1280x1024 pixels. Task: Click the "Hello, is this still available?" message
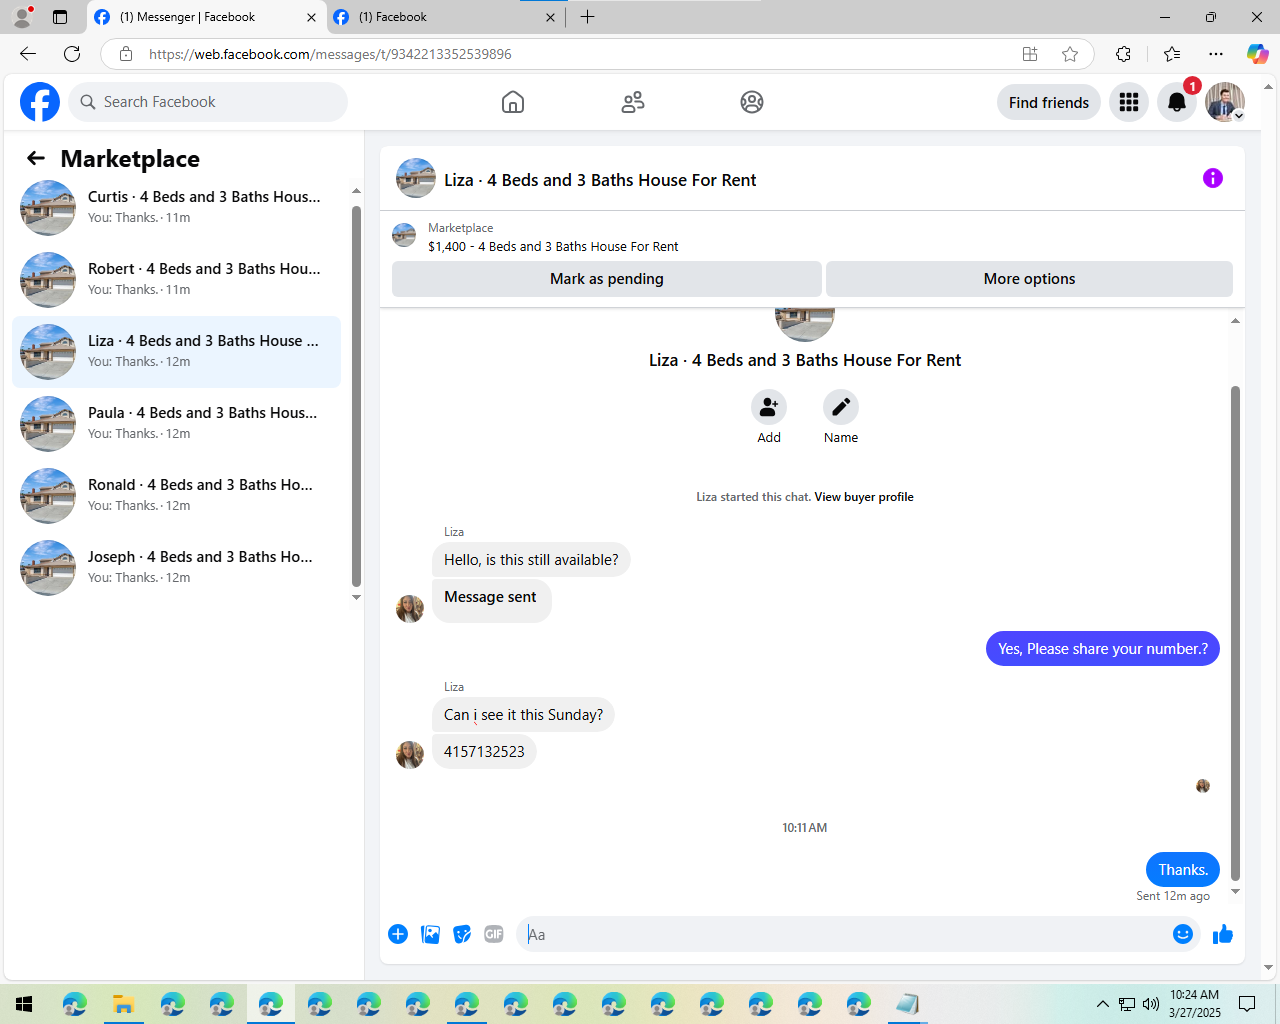tap(531, 560)
